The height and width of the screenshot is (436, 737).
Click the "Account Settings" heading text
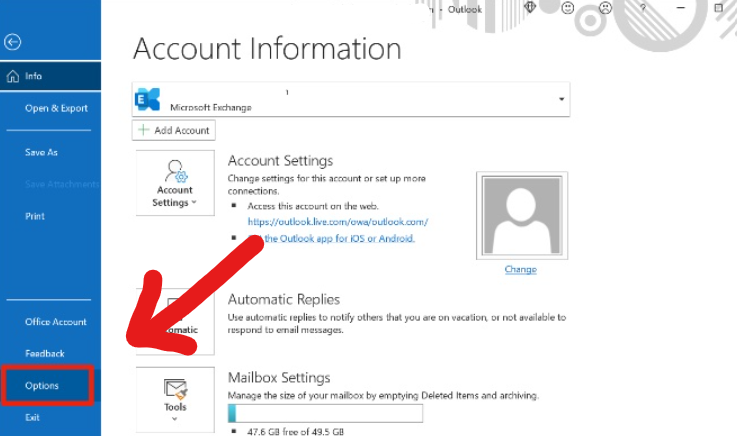(x=281, y=161)
